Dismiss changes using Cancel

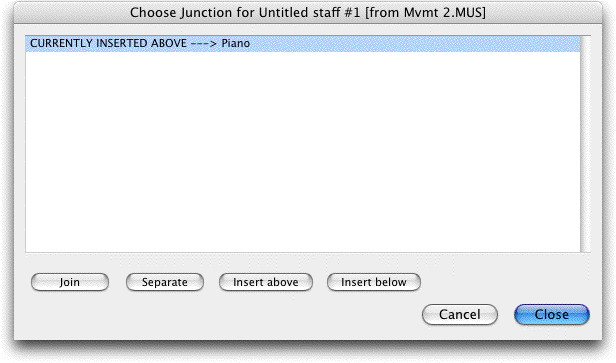point(460,314)
